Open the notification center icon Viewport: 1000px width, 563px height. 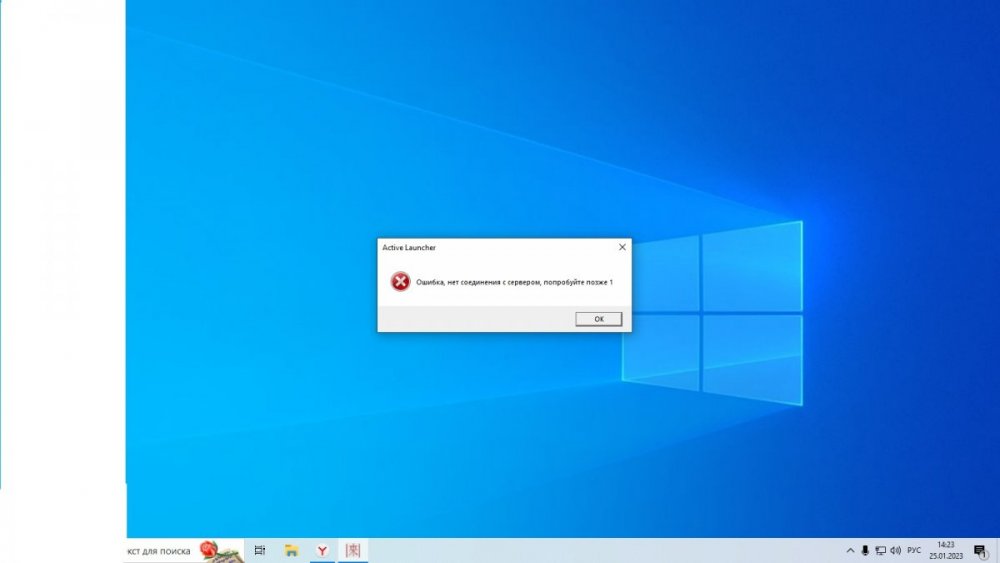(x=980, y=551)
